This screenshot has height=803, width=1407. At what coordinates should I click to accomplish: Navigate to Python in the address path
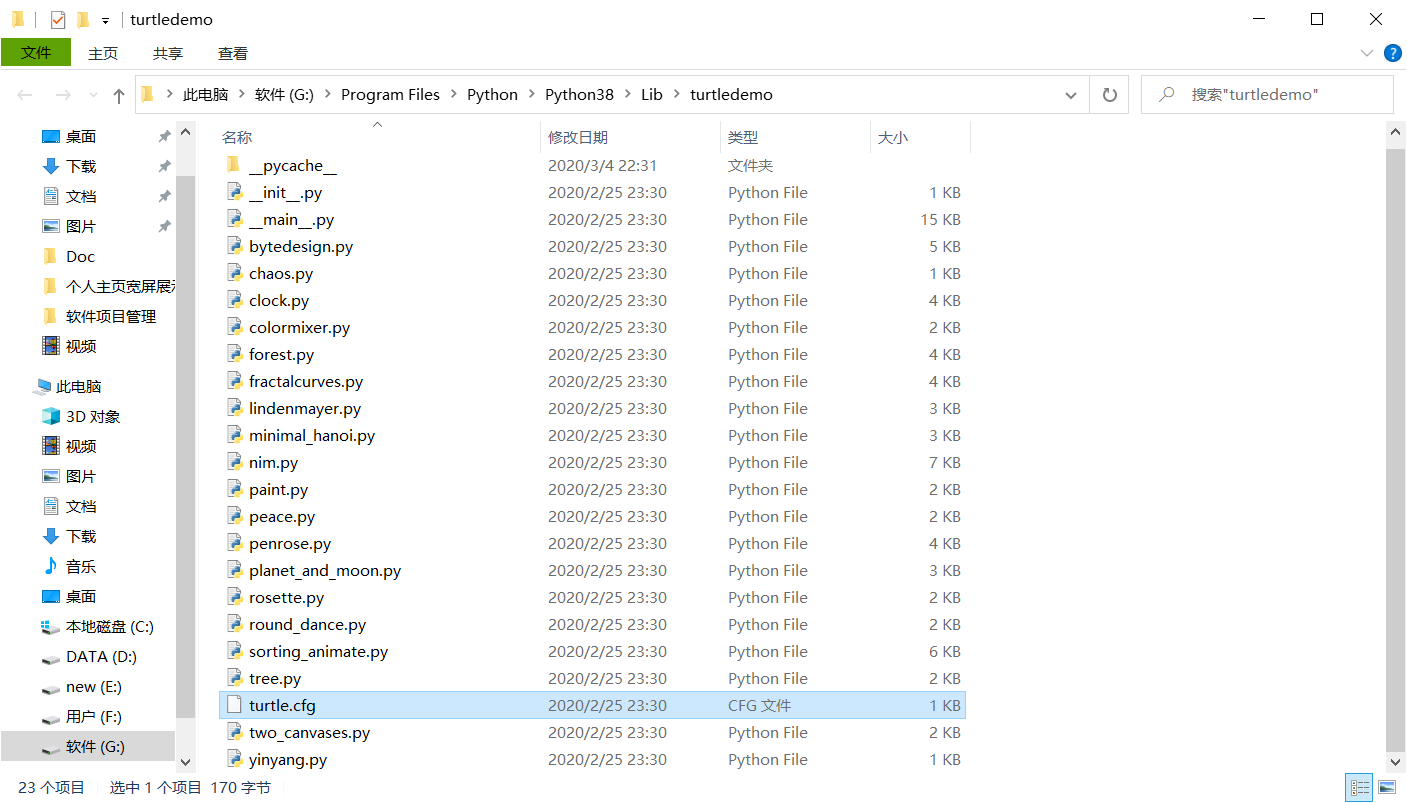pyautogui.click(x=492, y=95)
